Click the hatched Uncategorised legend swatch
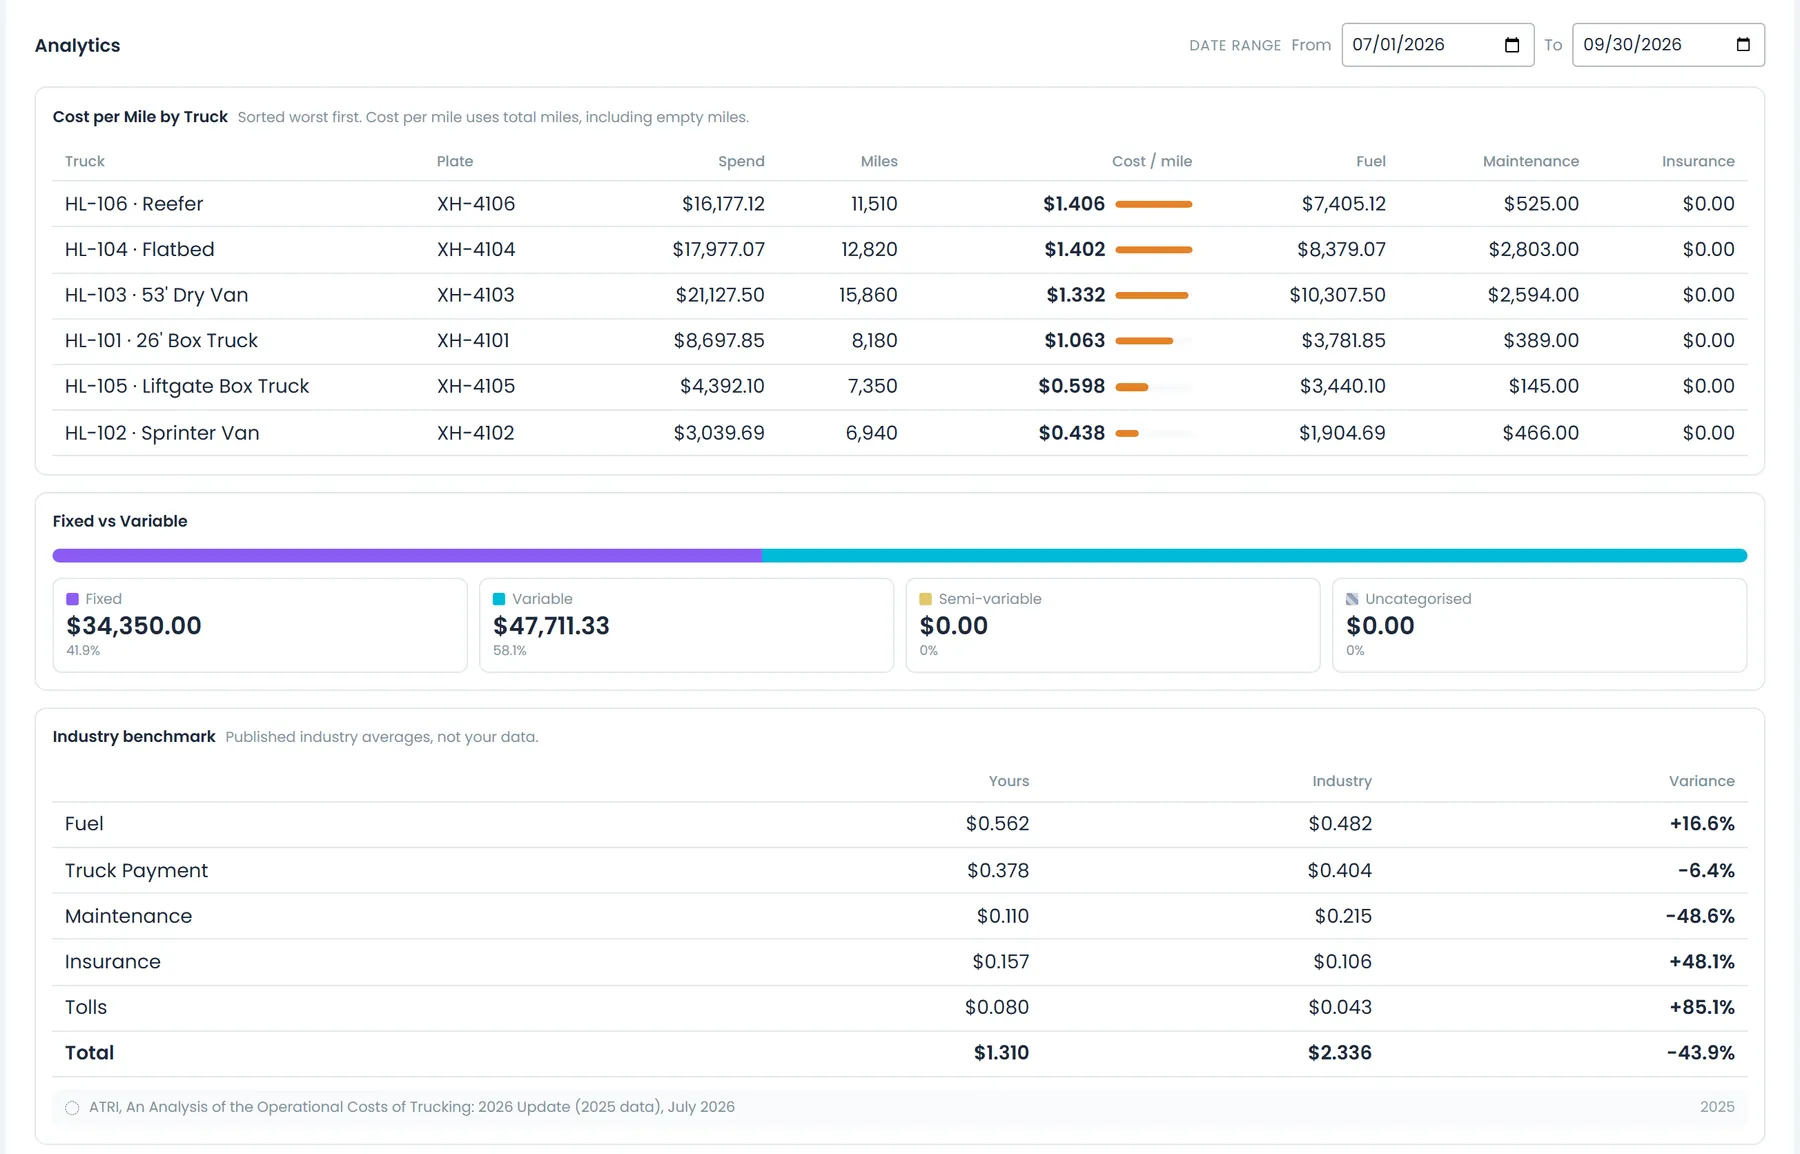Image resolution: width=1800 pixels, height=1154 pixels. 1352,599
